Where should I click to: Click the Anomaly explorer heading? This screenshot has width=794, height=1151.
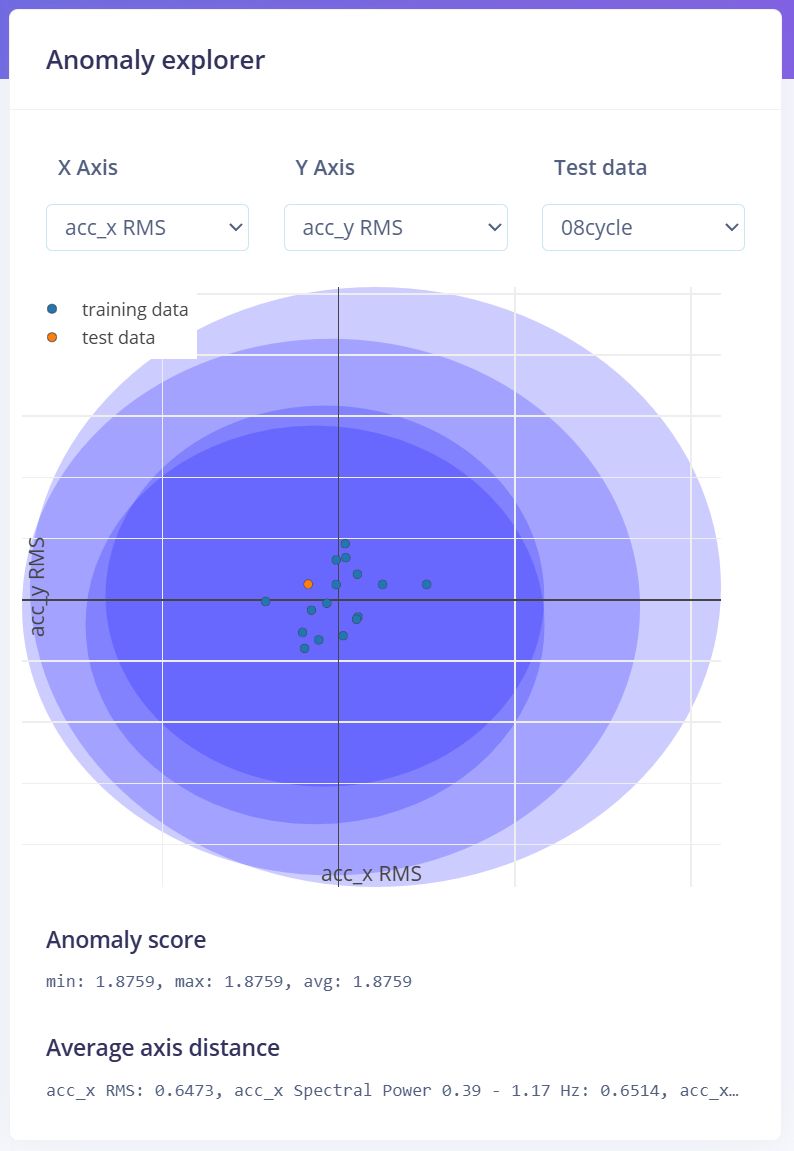click(156, 60)
